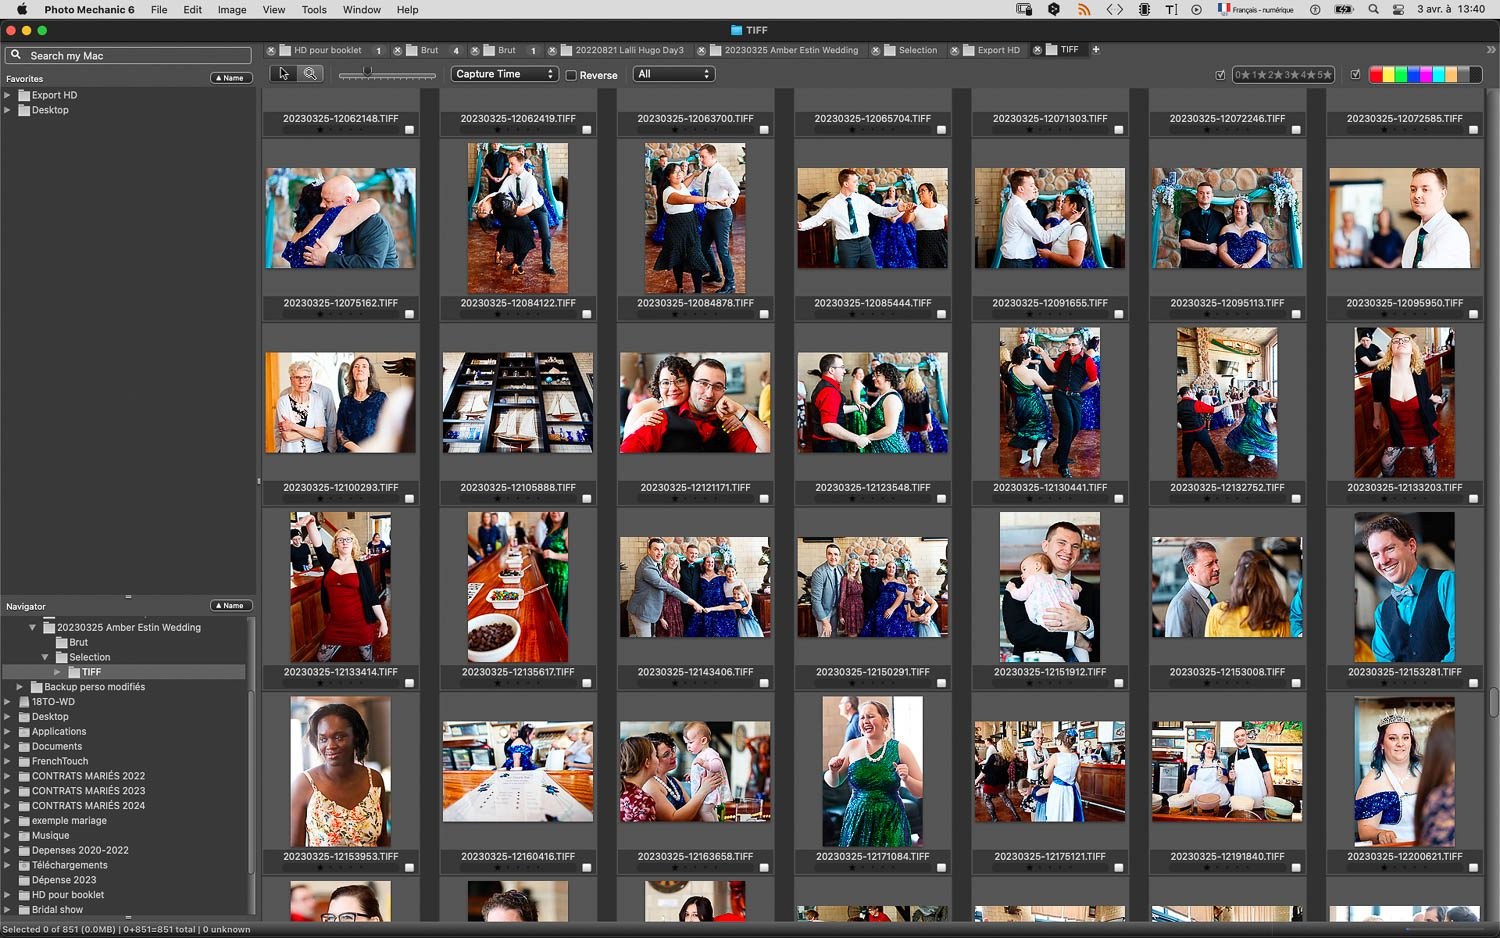This screenshot has height=938, width=1500.
Task: Collapse the Selection folder in Navigator
Action: pyautogui.click(x=45, y=657)
